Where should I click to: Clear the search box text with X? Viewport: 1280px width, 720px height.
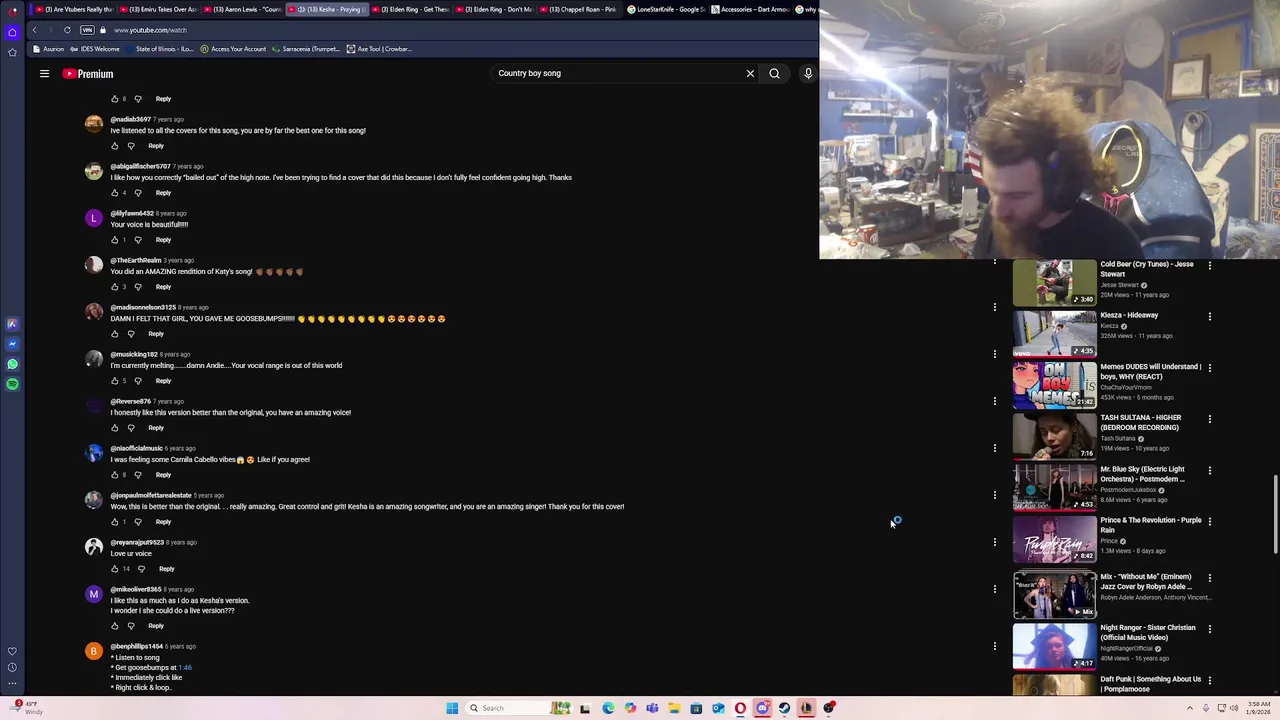tap(750, 73)
